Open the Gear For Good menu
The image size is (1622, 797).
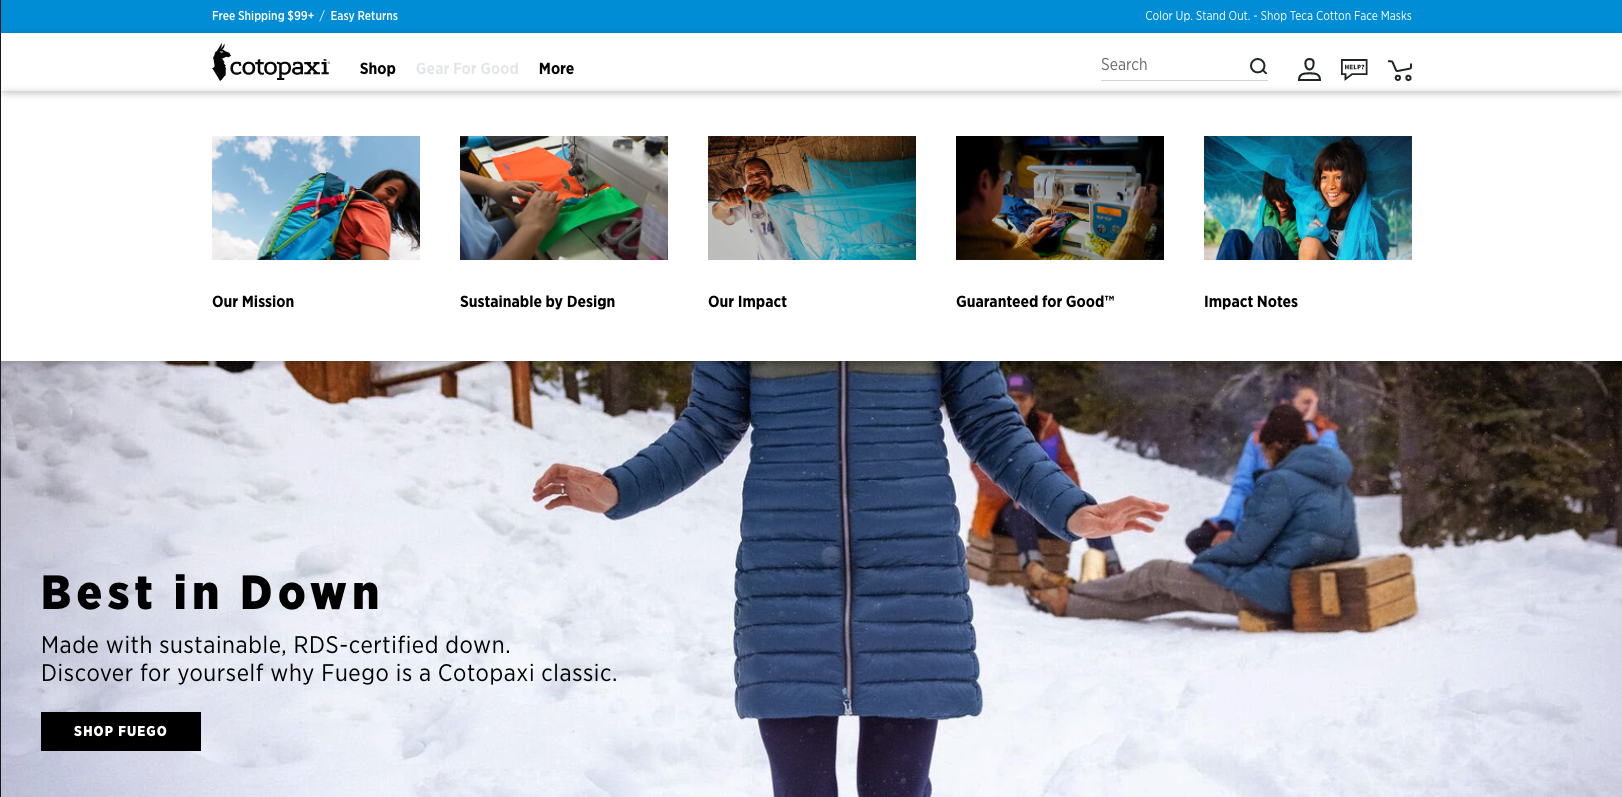click(467, 69)
